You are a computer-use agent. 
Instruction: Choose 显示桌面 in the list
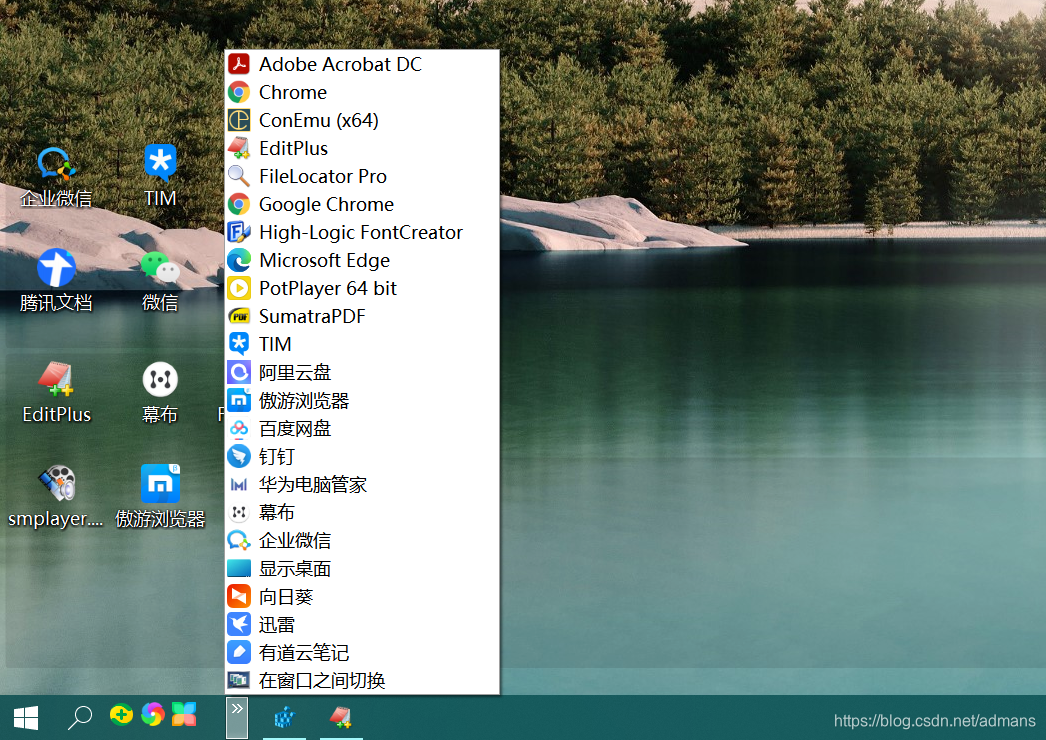click(x=362, y=569)
